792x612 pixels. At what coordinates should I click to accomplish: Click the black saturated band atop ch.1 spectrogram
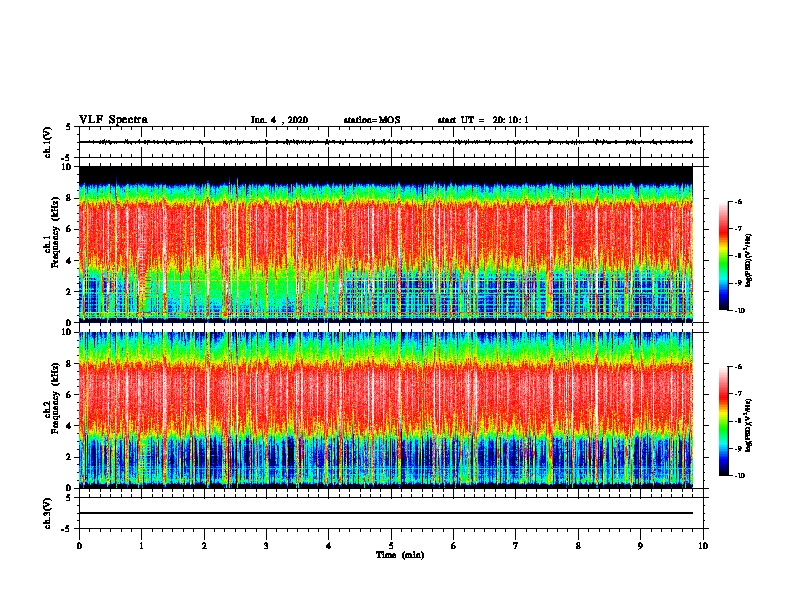tap(385, 174)
